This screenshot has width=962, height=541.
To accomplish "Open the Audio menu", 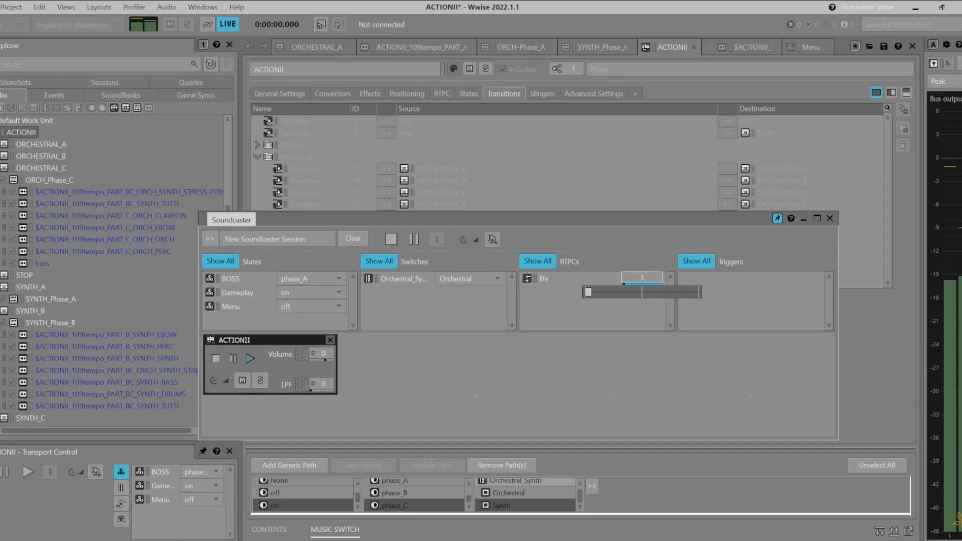I will point(166,7).
